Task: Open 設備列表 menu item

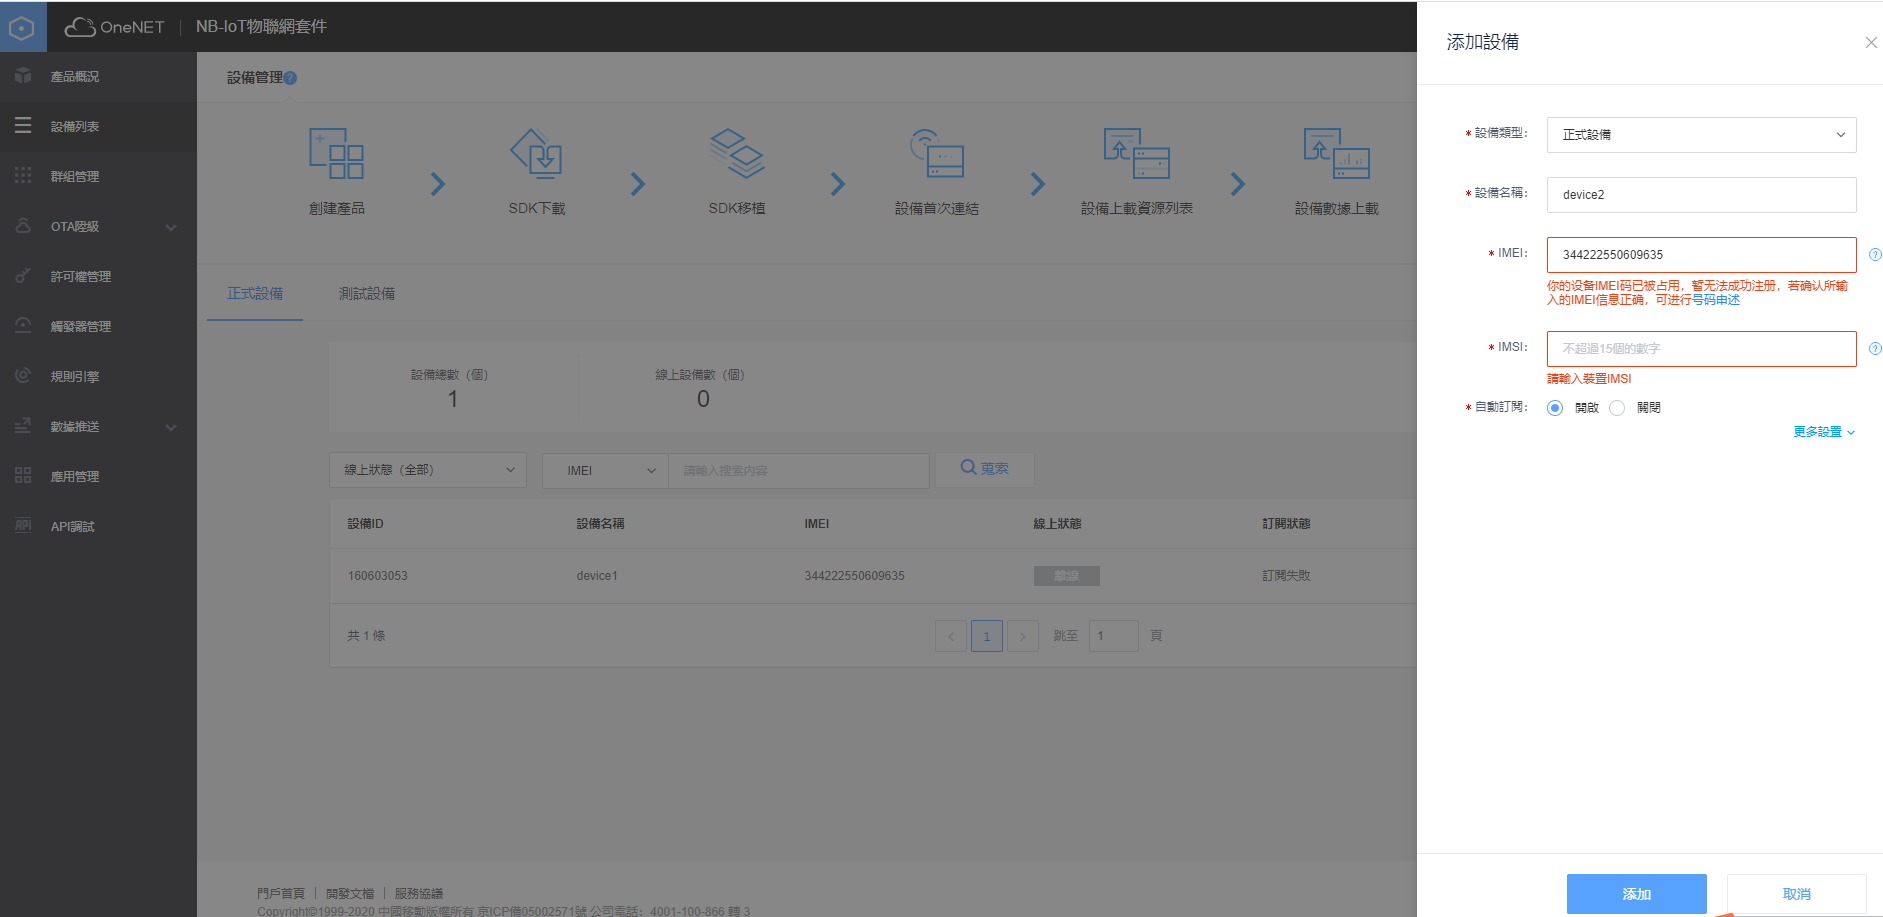Action: point(98,126)
